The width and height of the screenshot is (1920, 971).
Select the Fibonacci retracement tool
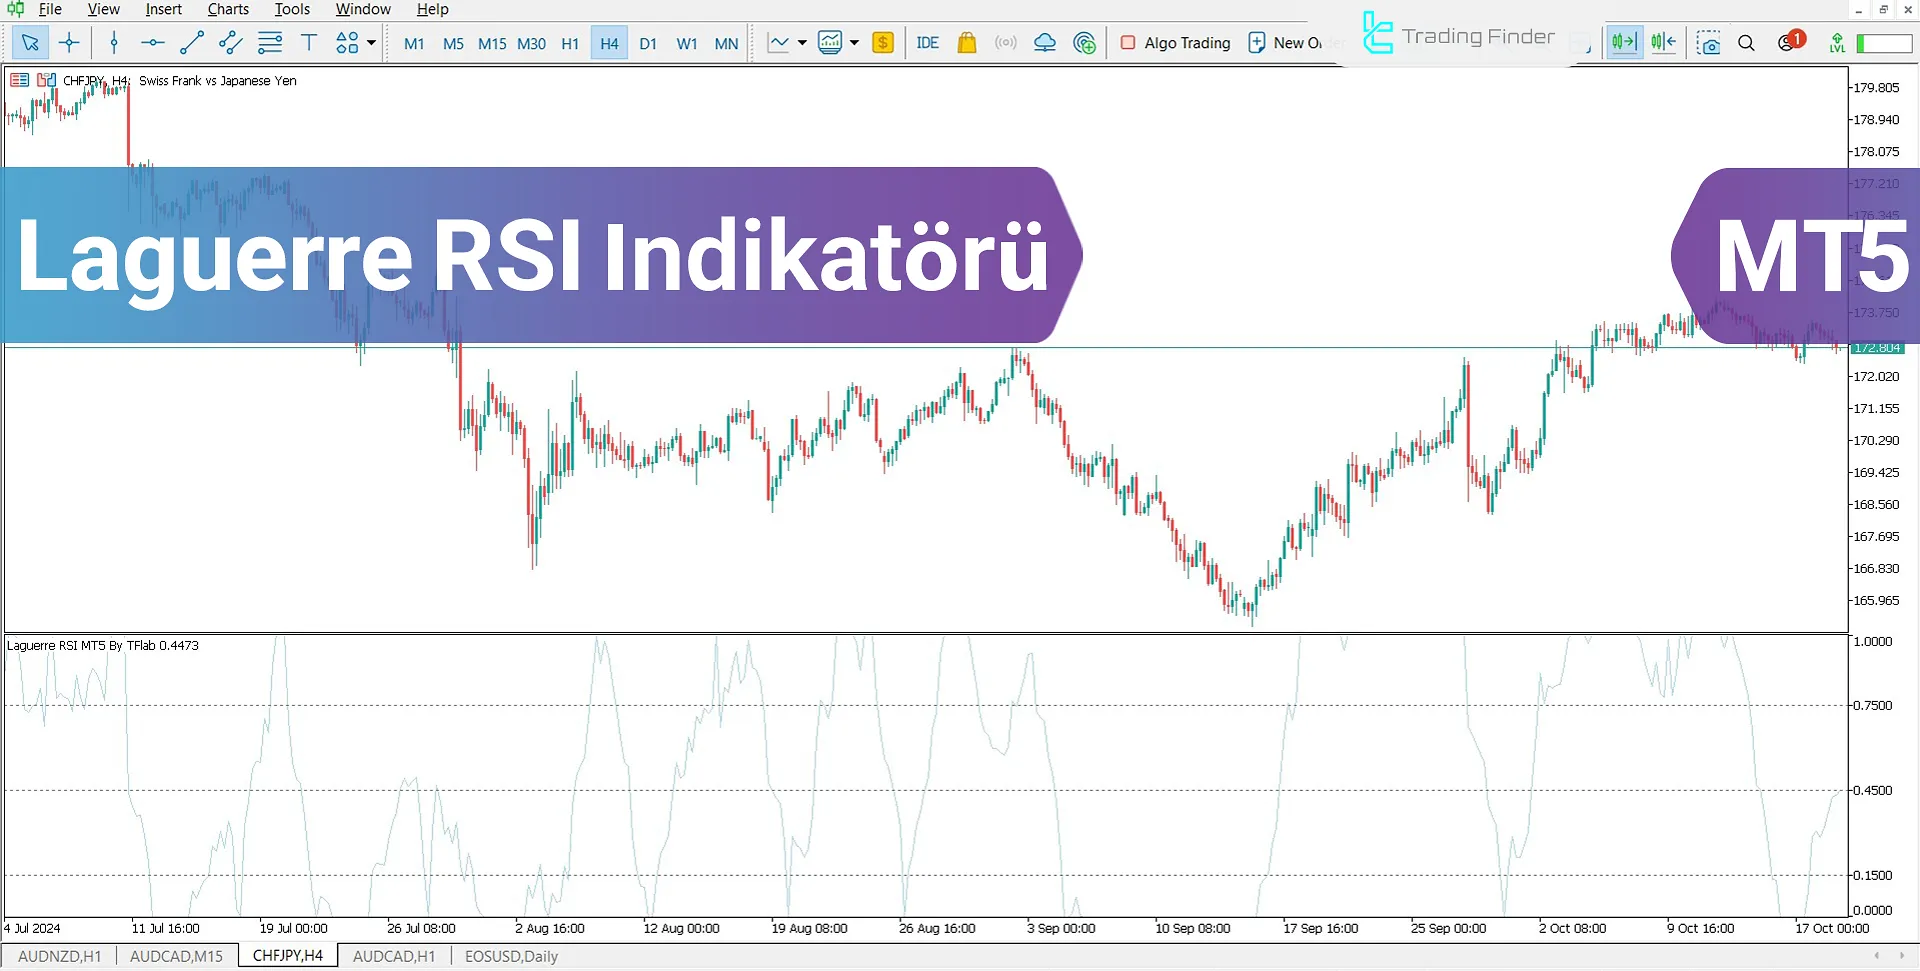tap(270, 43)
